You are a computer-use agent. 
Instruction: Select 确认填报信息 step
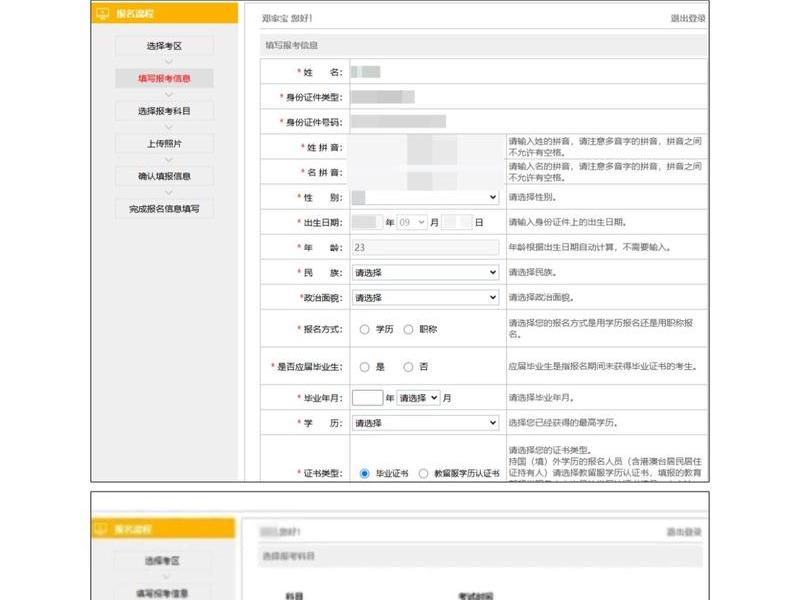(164, 176)
